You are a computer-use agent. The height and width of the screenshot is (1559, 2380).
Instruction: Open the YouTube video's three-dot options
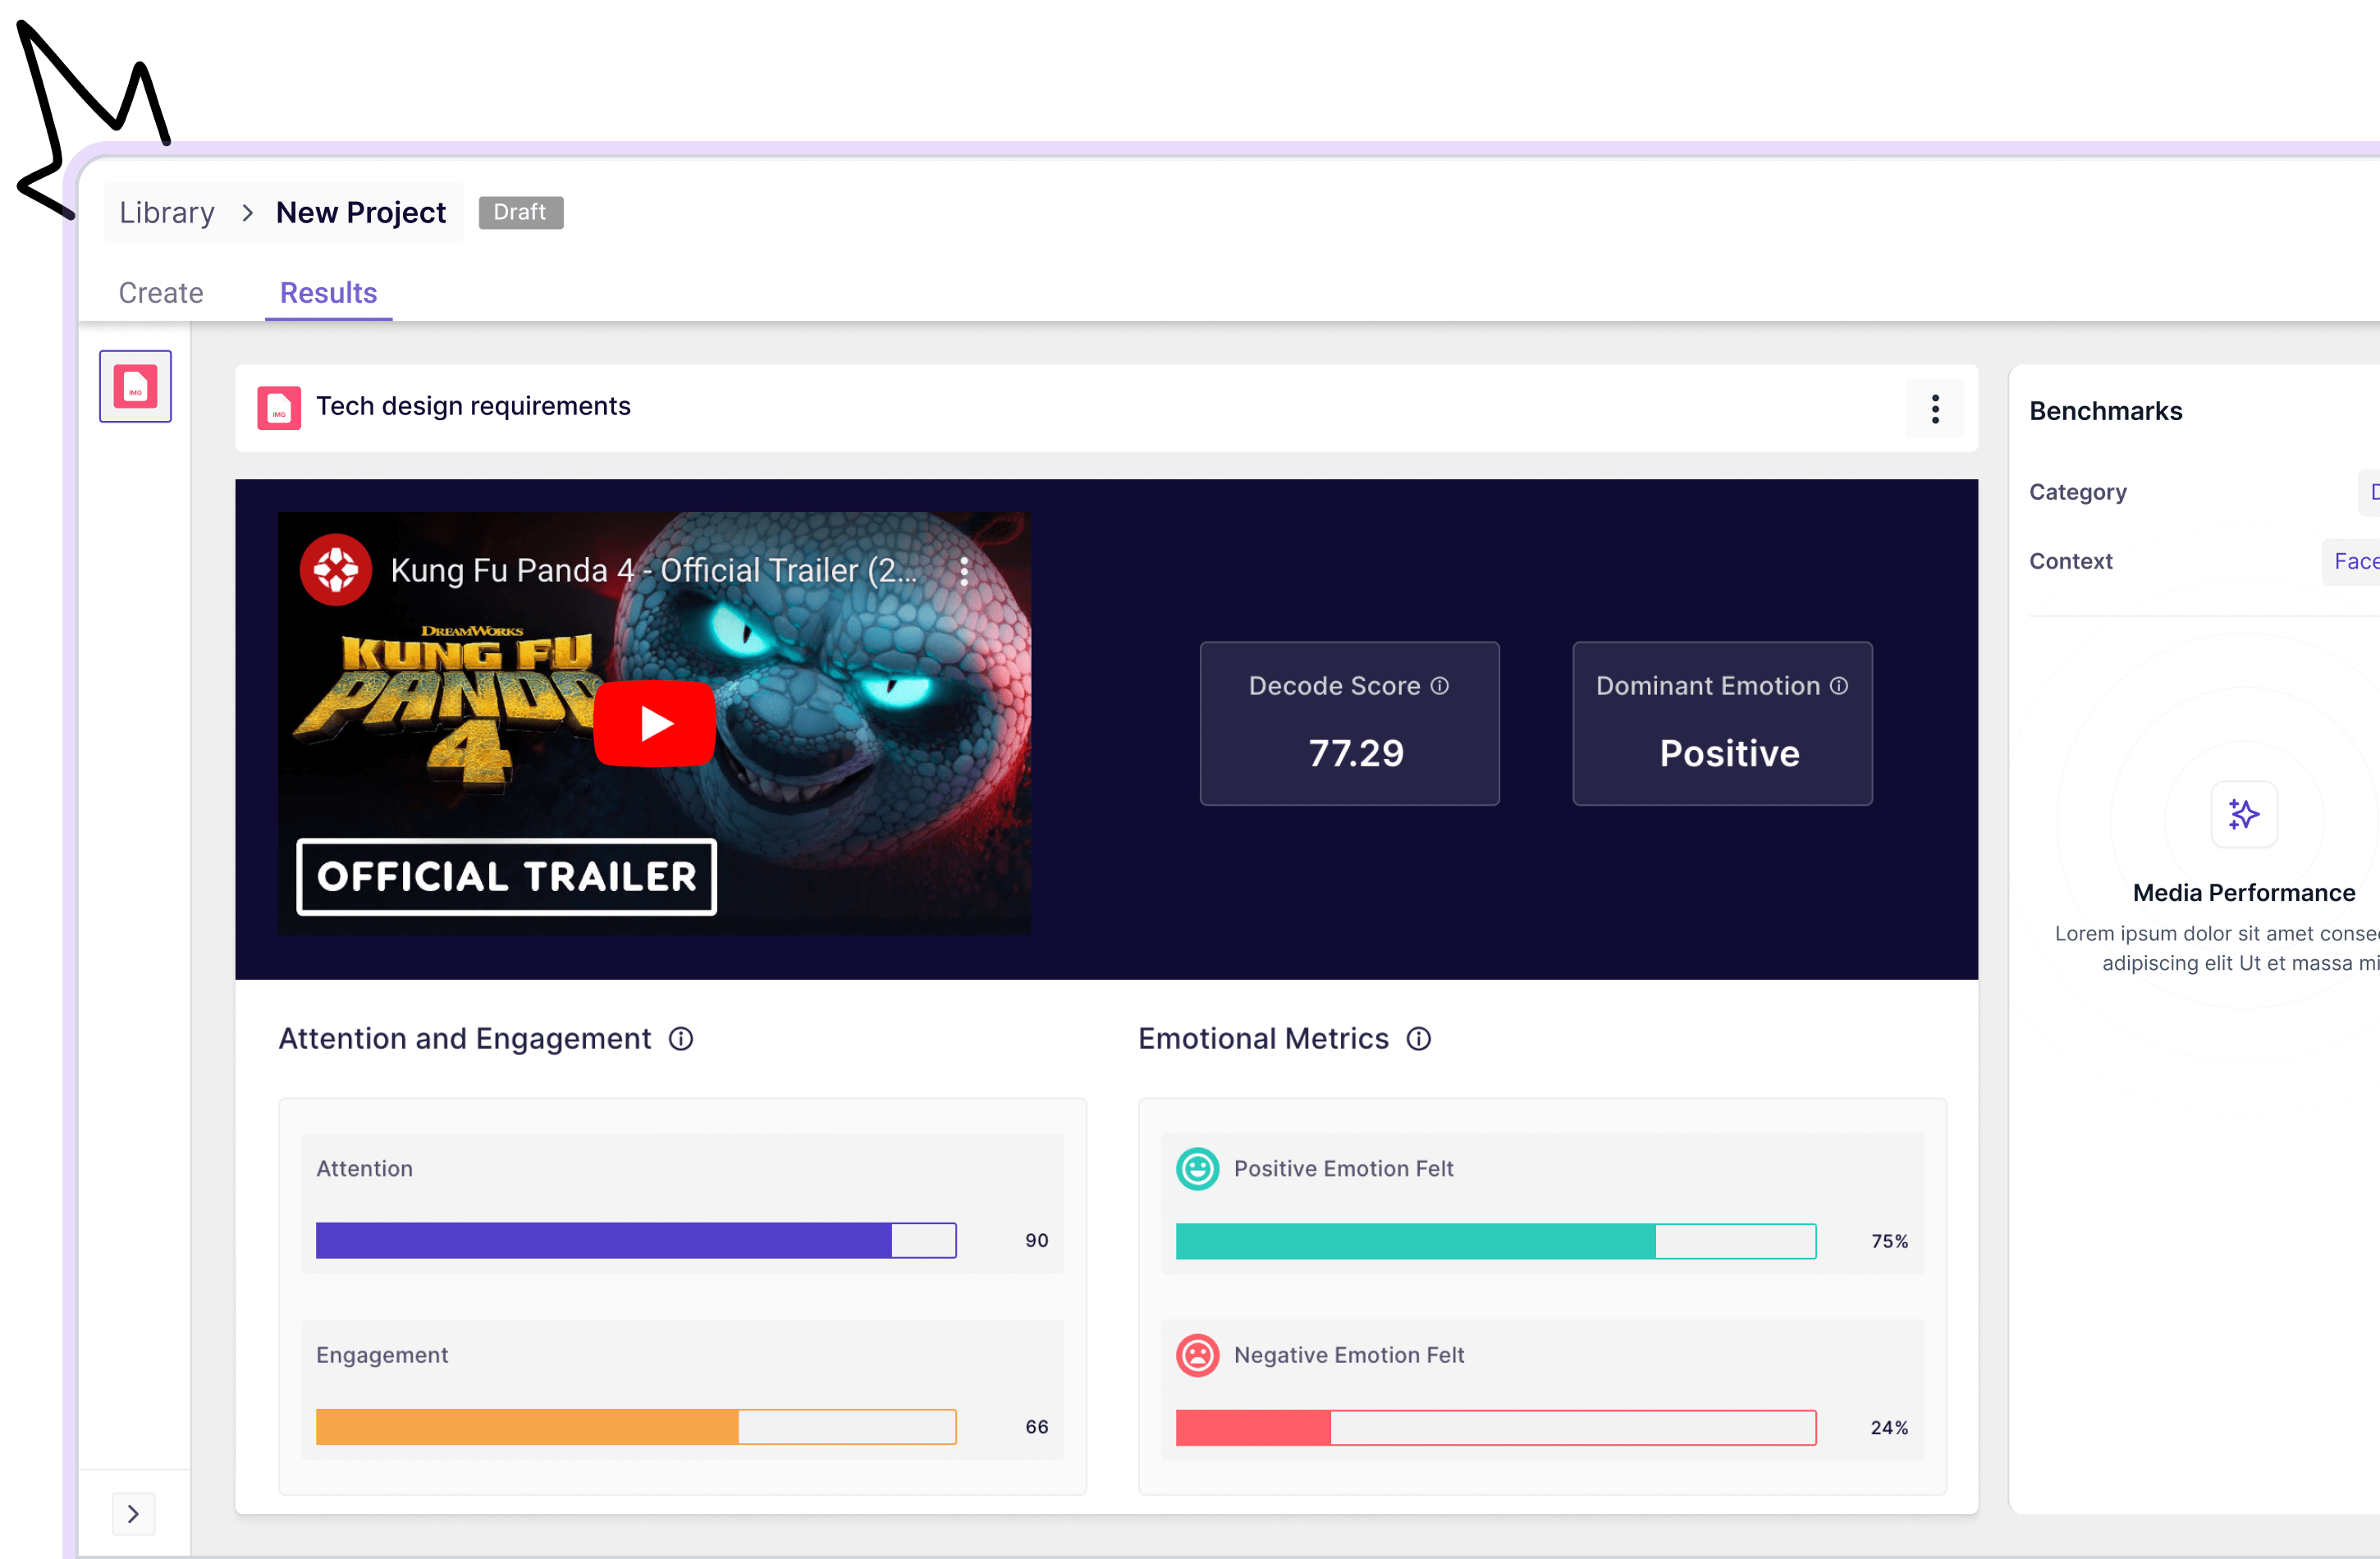click(x=964, y=571)
